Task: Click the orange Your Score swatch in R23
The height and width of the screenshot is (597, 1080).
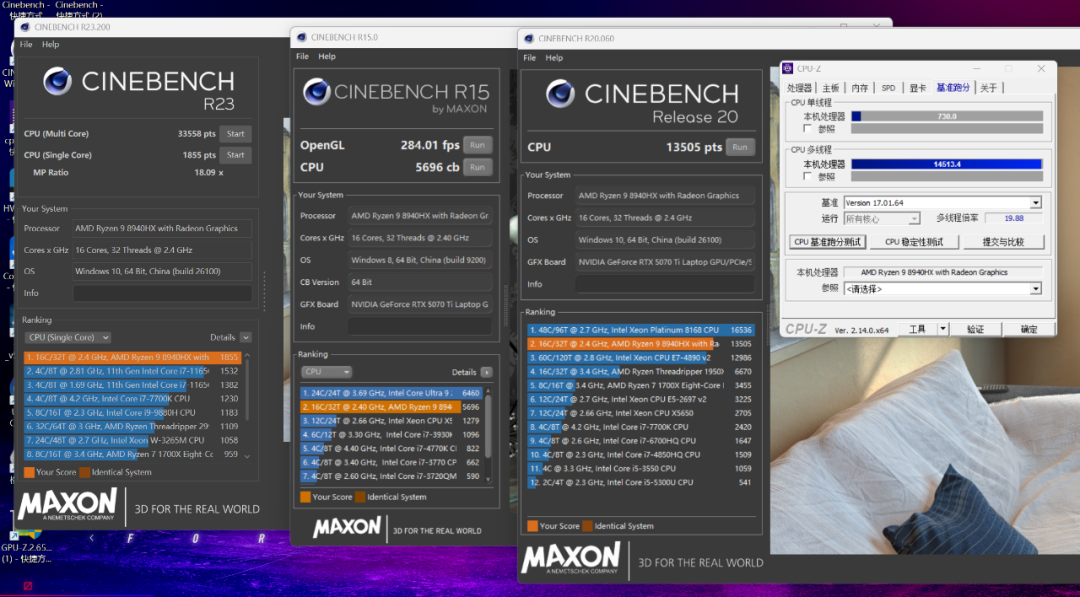Action: 29,472
